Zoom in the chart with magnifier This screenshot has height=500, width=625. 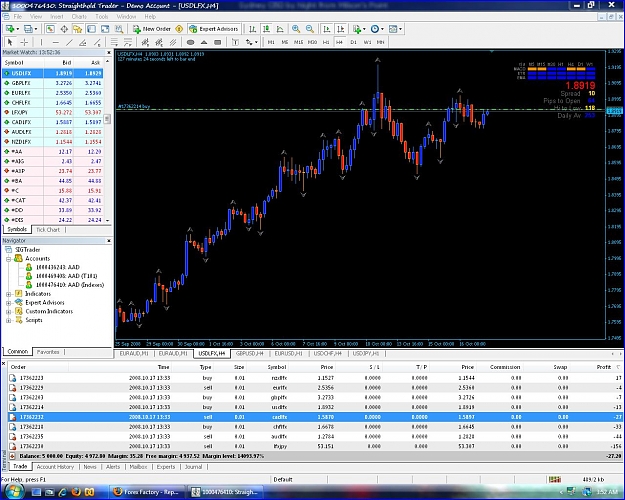(296, 29)
